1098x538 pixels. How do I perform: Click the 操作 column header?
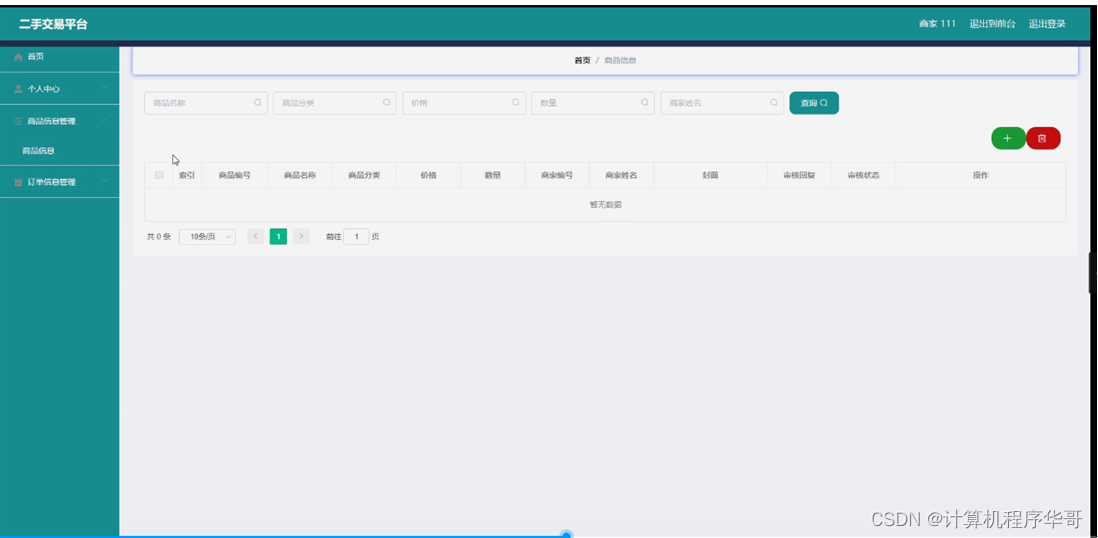point(980,175)
